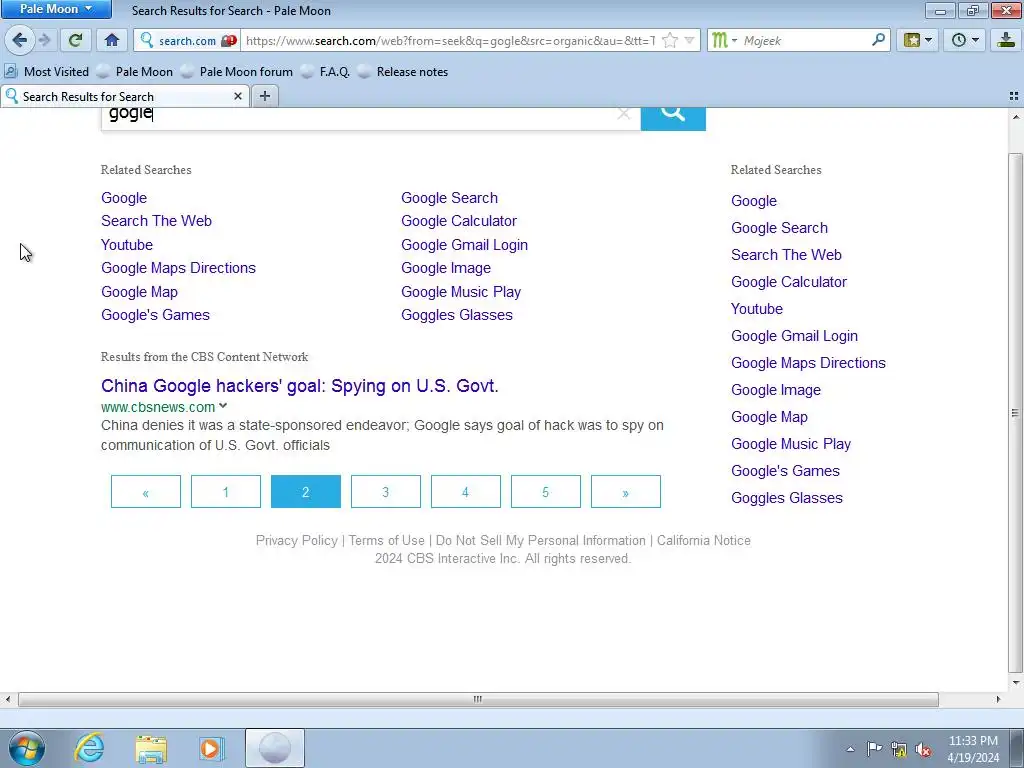Image resolution: width=1024 pixels, height=768 pixels.
Task: Click the muted volume tray icon
Action: coord(923,749)
